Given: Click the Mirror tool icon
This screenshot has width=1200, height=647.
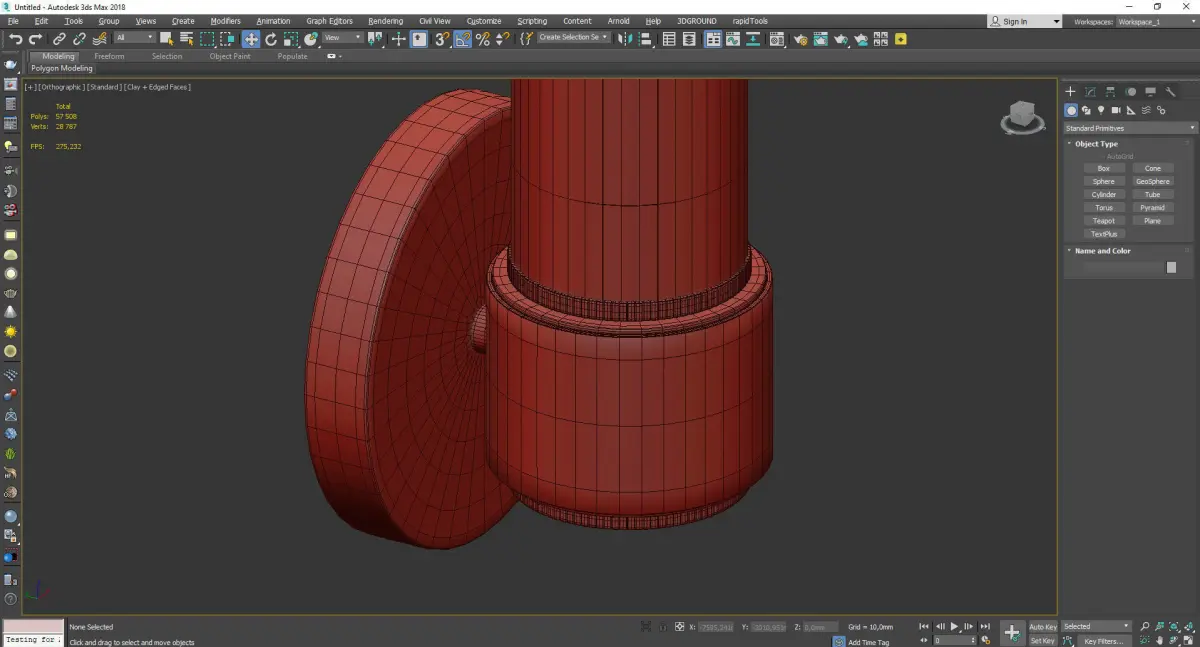Looking at the screenshot, I should [x=625, y=39].
